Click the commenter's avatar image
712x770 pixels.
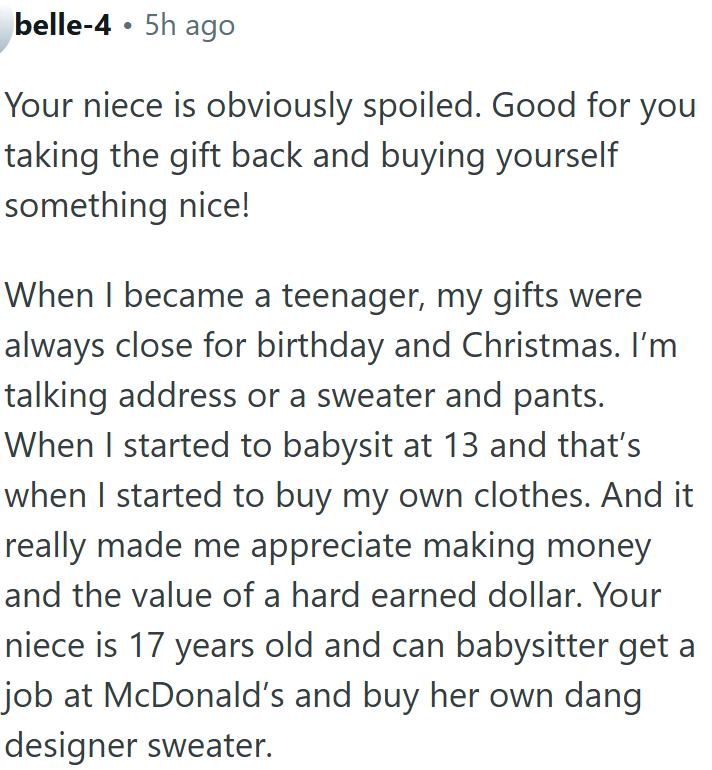(5, 24)
